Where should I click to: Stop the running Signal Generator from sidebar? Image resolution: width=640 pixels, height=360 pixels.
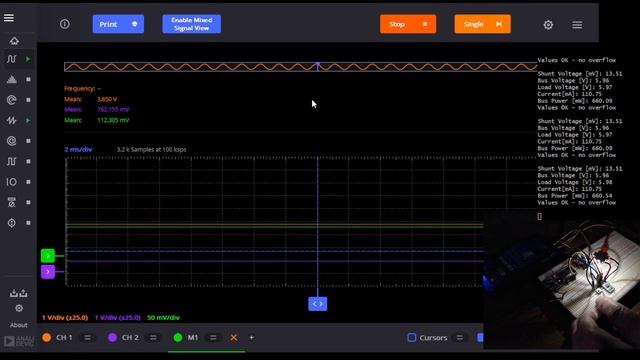click(x=28, y=120)
